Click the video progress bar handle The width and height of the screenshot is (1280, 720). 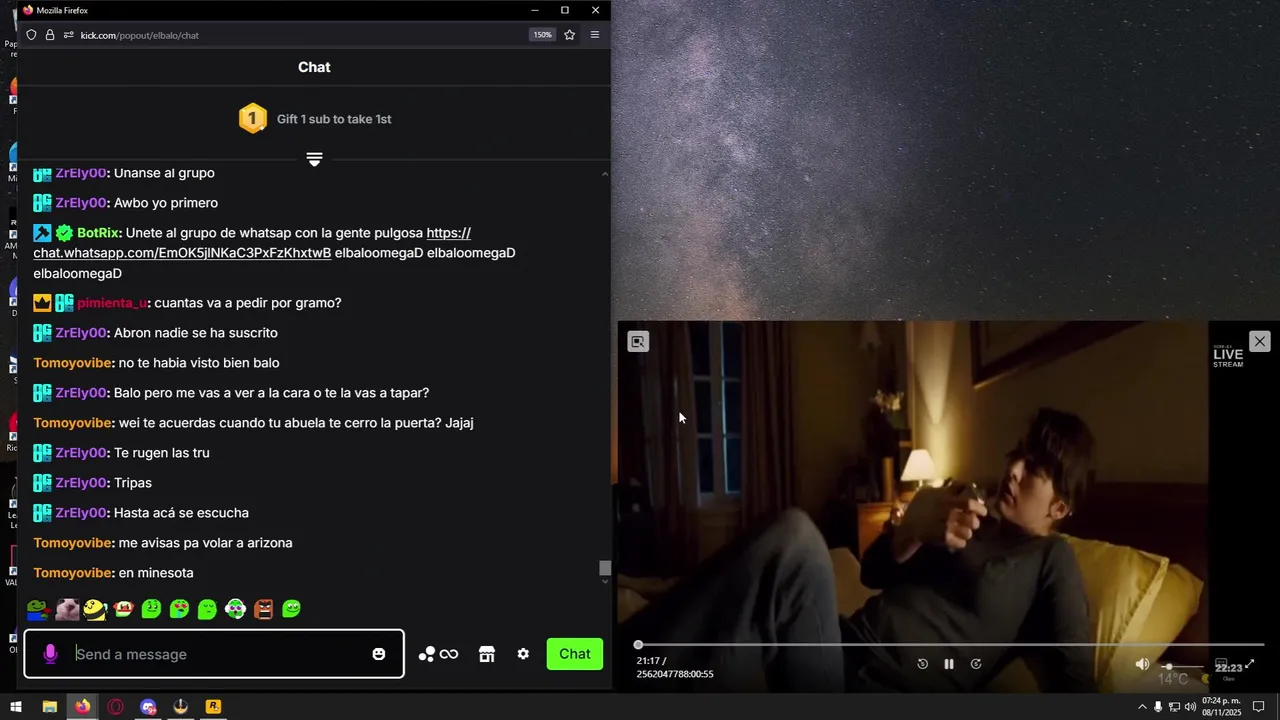click(x=638, y=645)
